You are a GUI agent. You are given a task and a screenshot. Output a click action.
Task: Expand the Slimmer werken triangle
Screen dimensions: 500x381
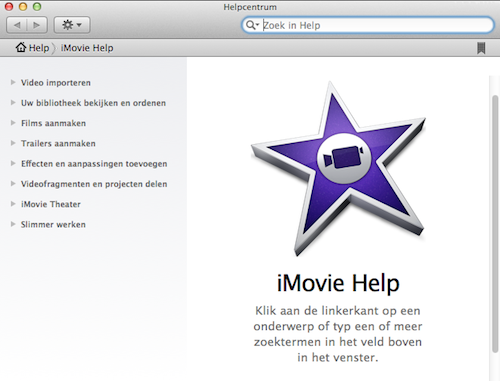coord(13,224)
